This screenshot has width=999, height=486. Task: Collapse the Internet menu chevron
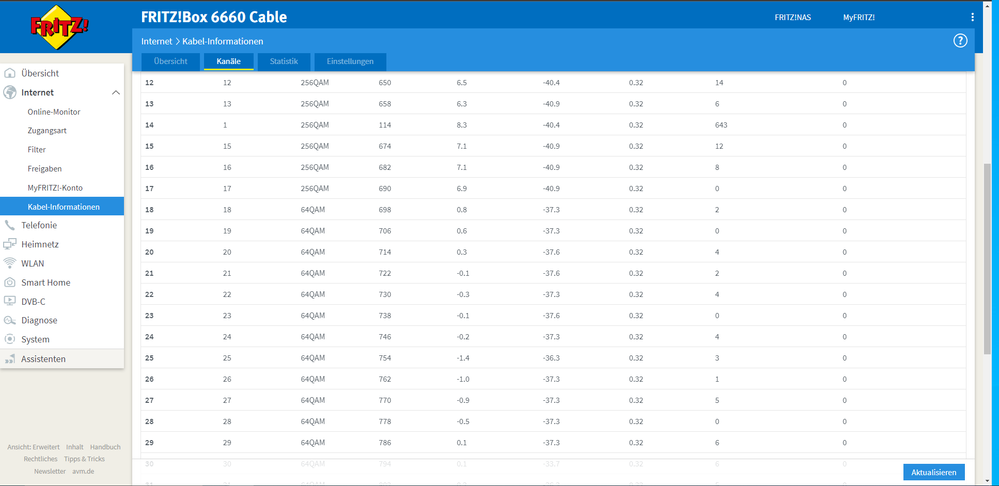coord(115,92)
